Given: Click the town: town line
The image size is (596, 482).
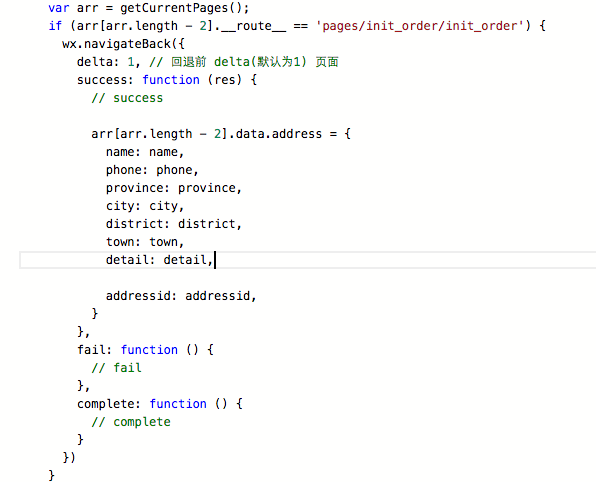Looking at the screenshot, I should 145,242.
